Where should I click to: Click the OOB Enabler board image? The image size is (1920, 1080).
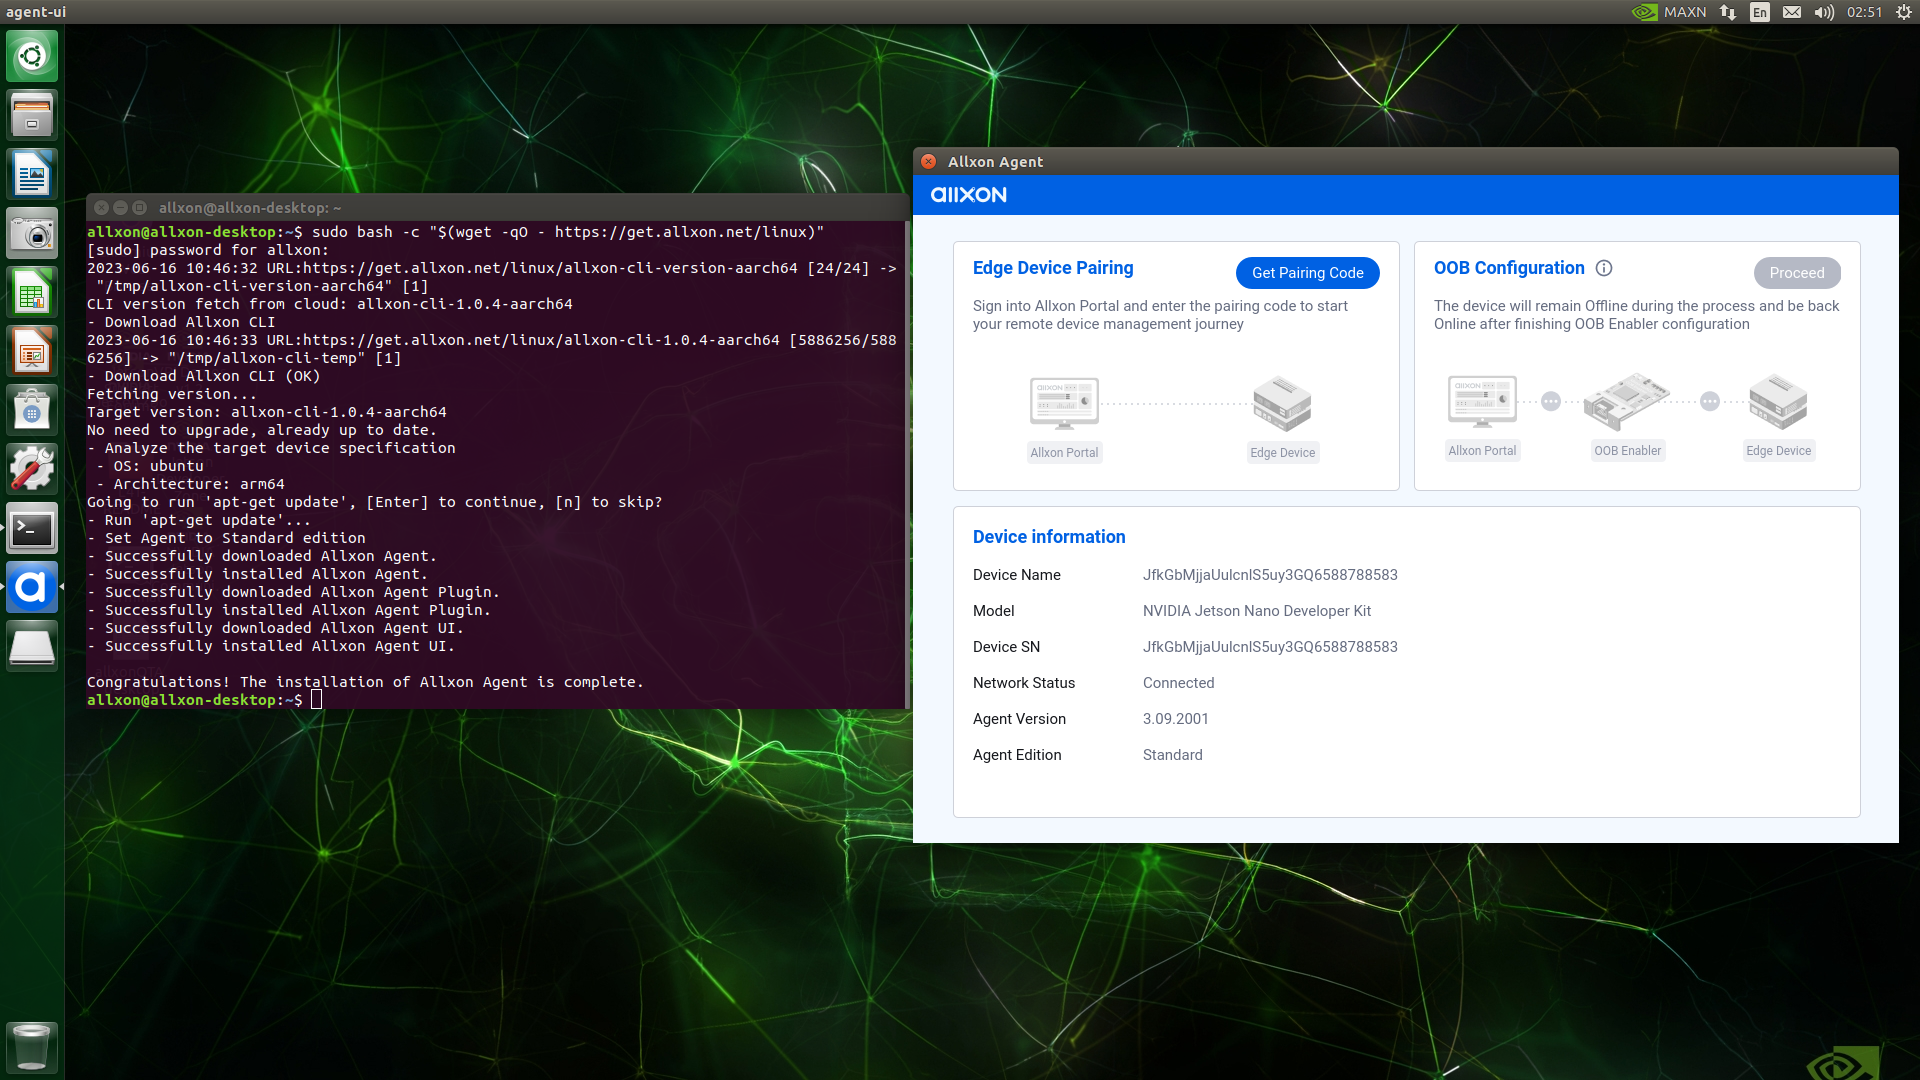click(1627, 402)
